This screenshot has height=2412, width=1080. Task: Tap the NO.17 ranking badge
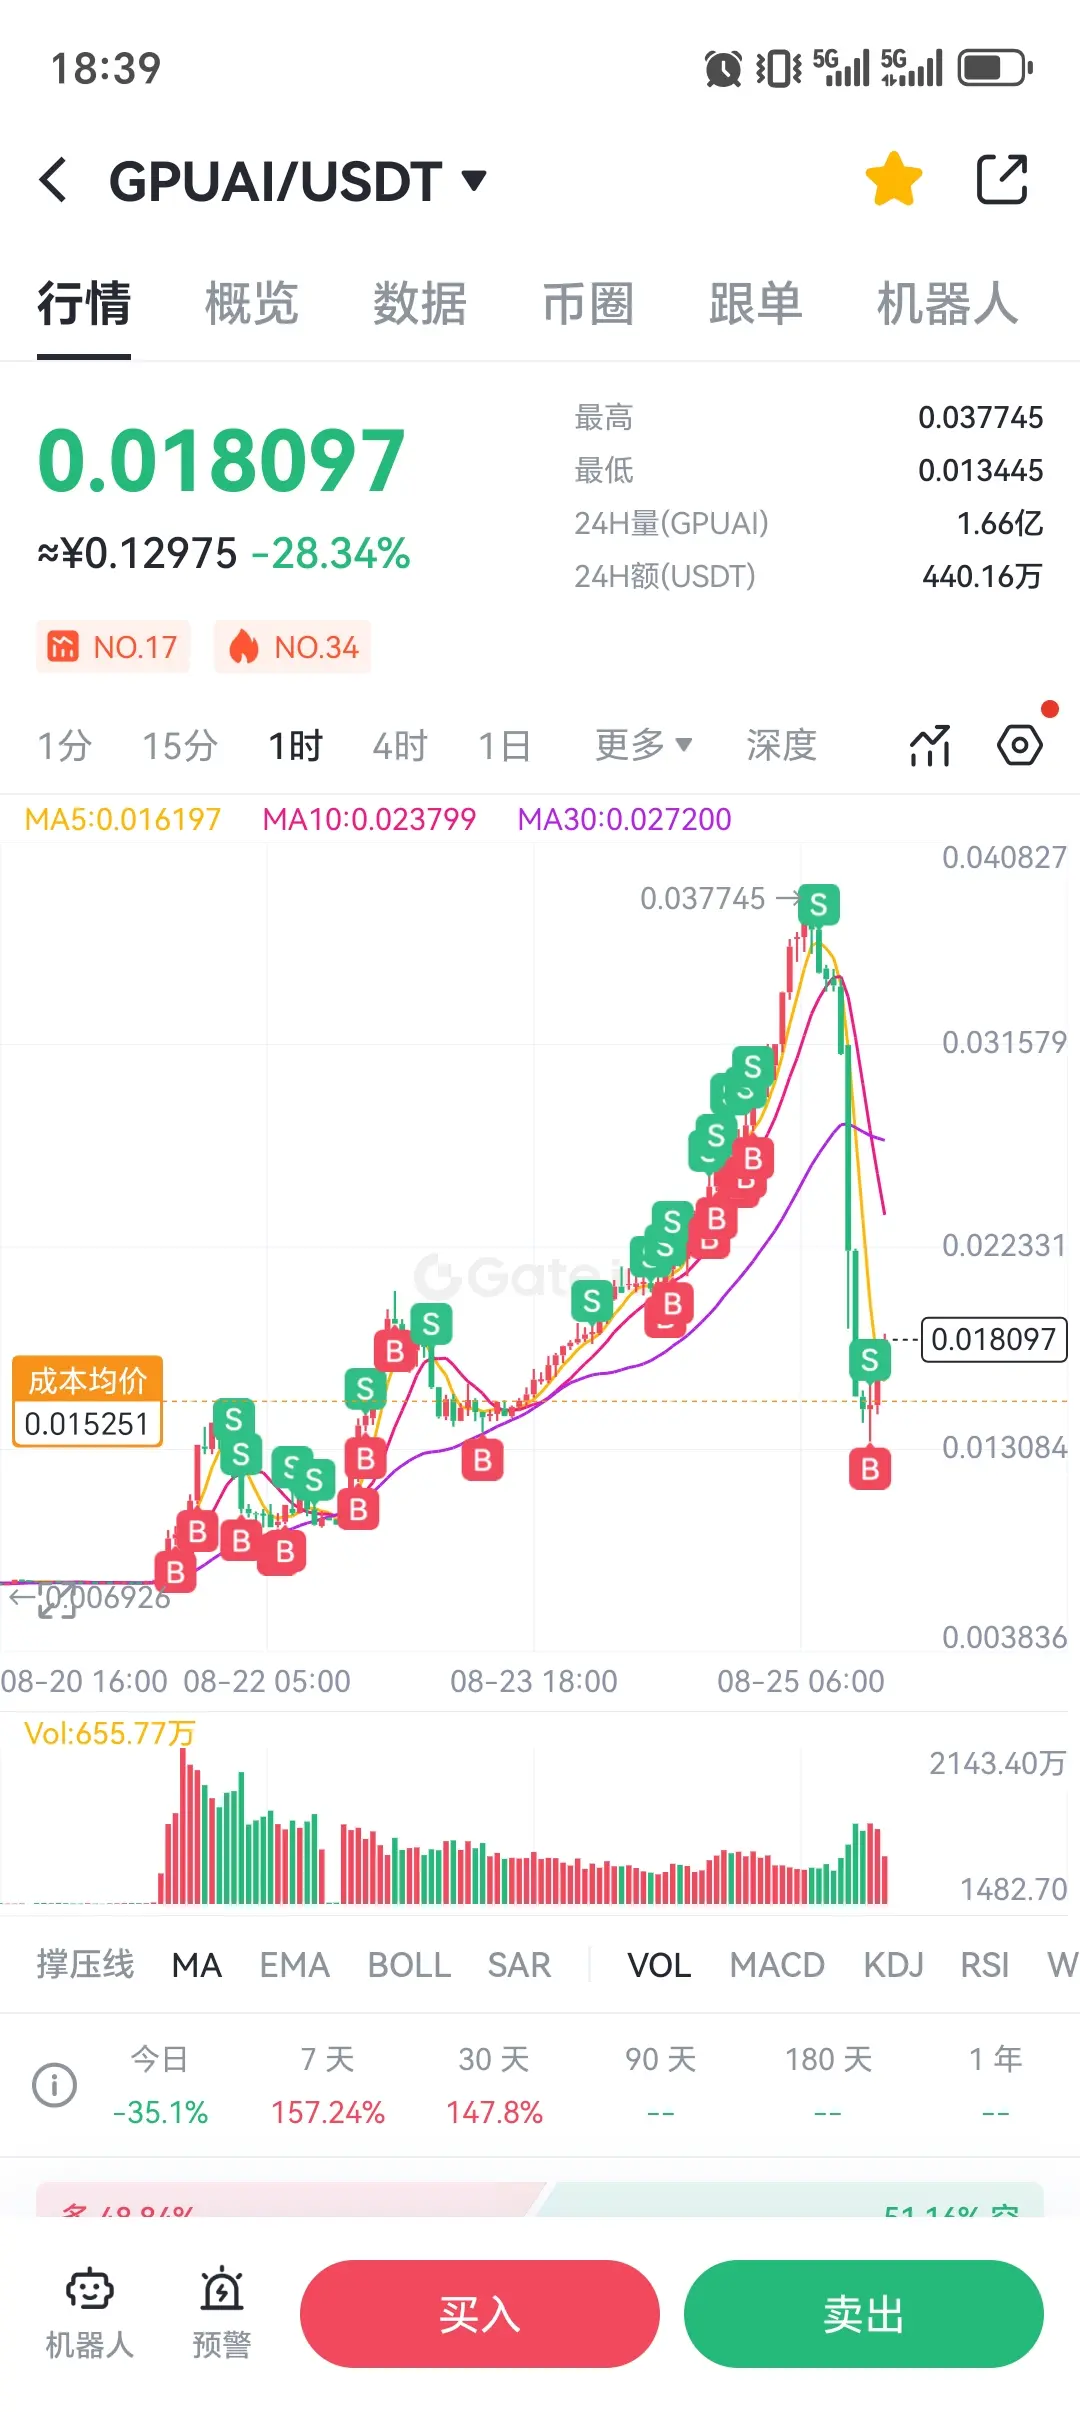(113, 647)
